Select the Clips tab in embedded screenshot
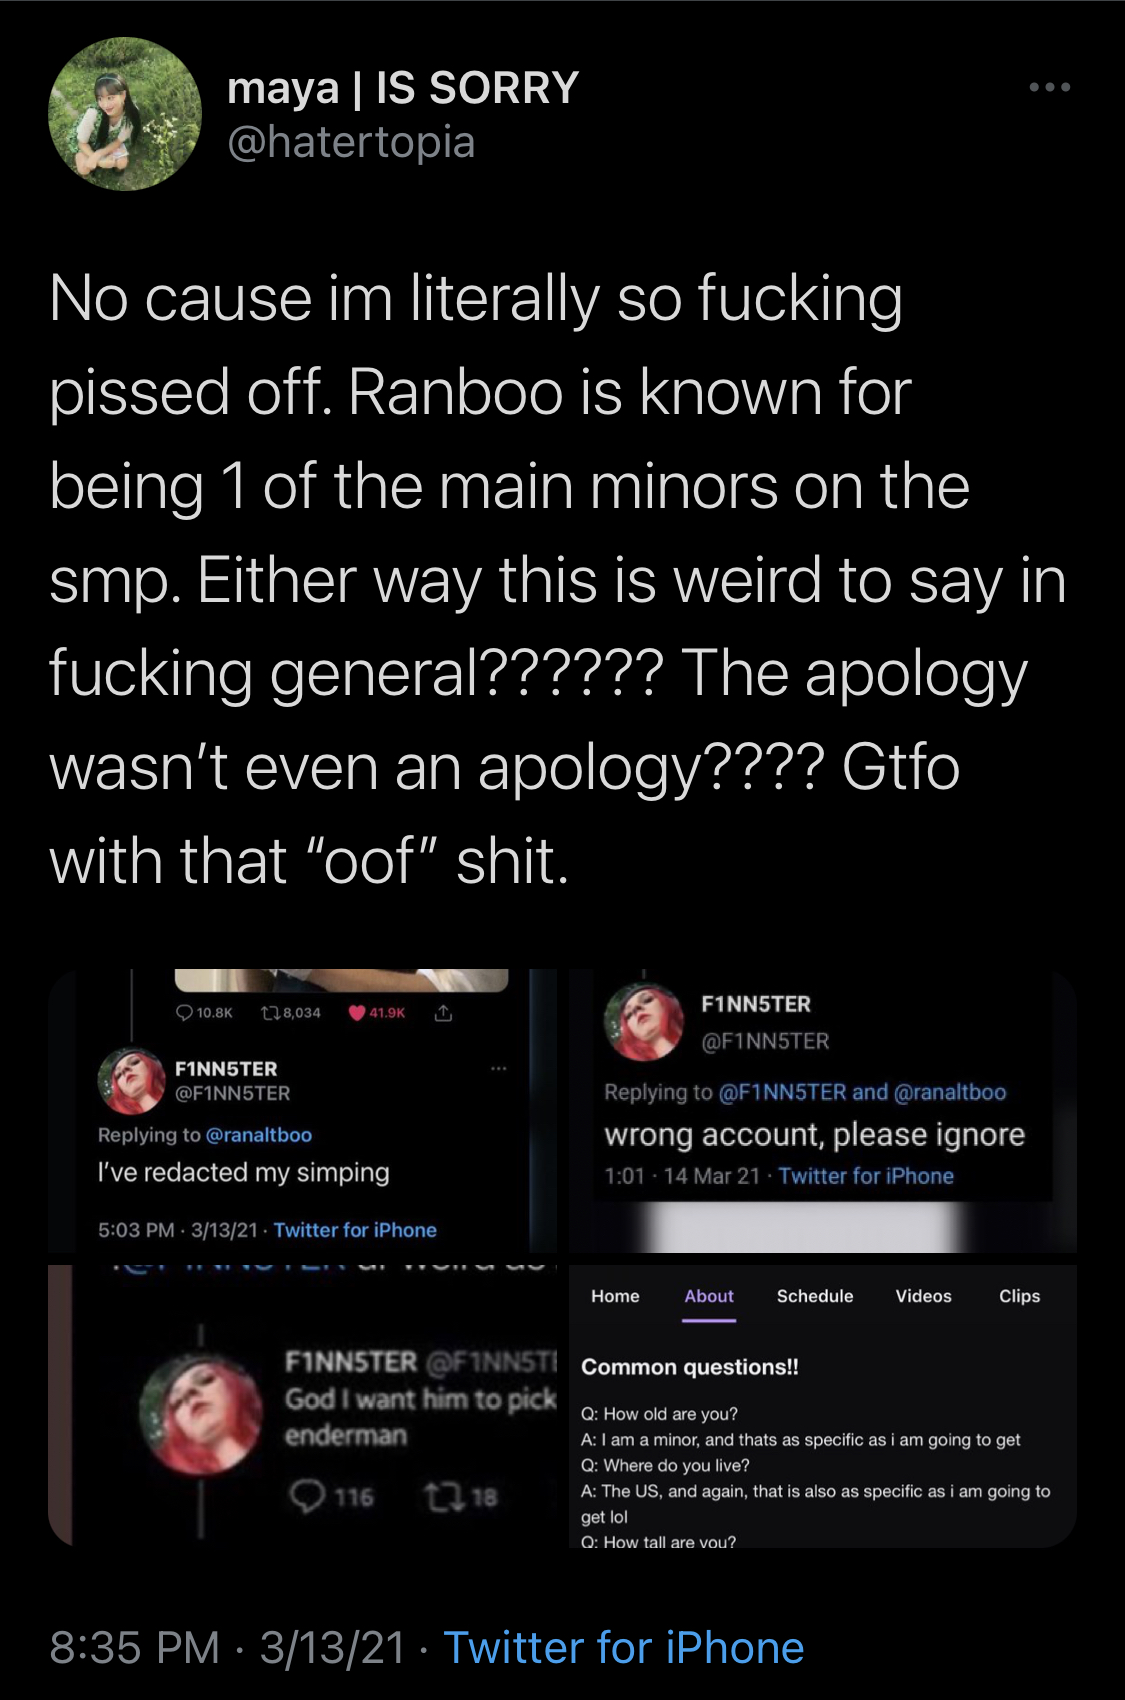The image size is (1125, 1700). click(x=1019, y=1296)
